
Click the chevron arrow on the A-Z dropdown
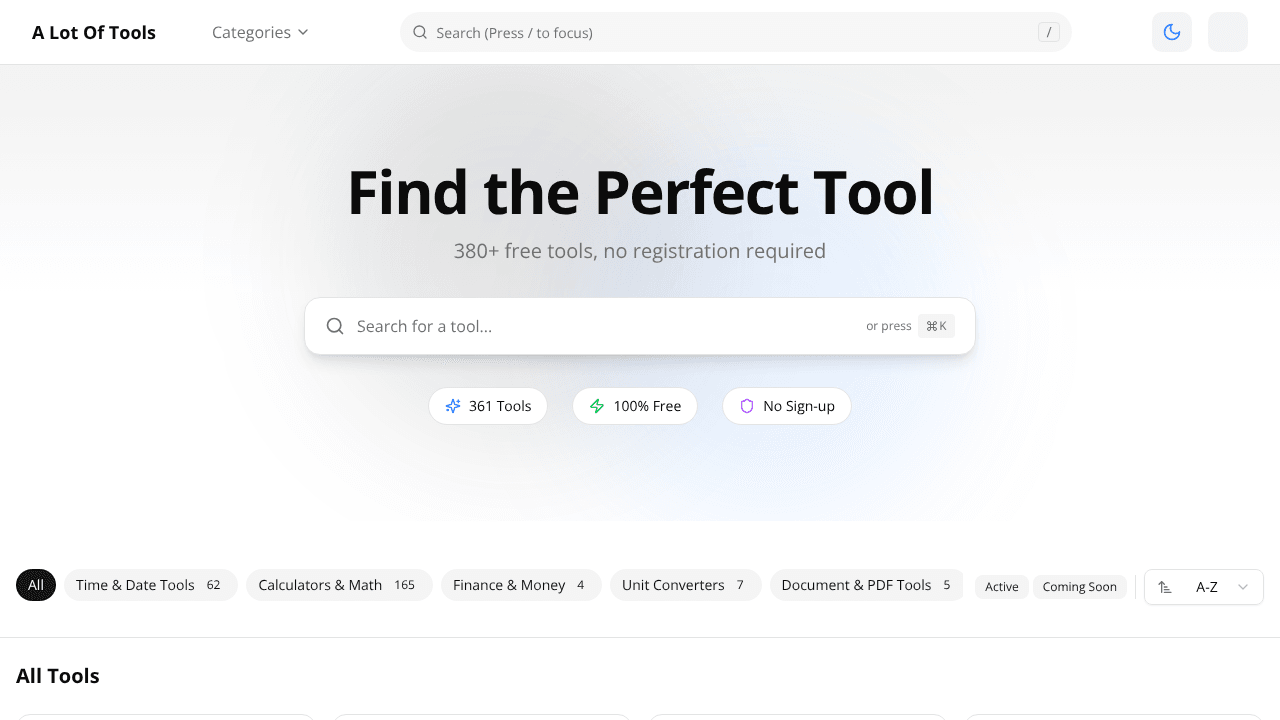click(x=1243, y=587)
